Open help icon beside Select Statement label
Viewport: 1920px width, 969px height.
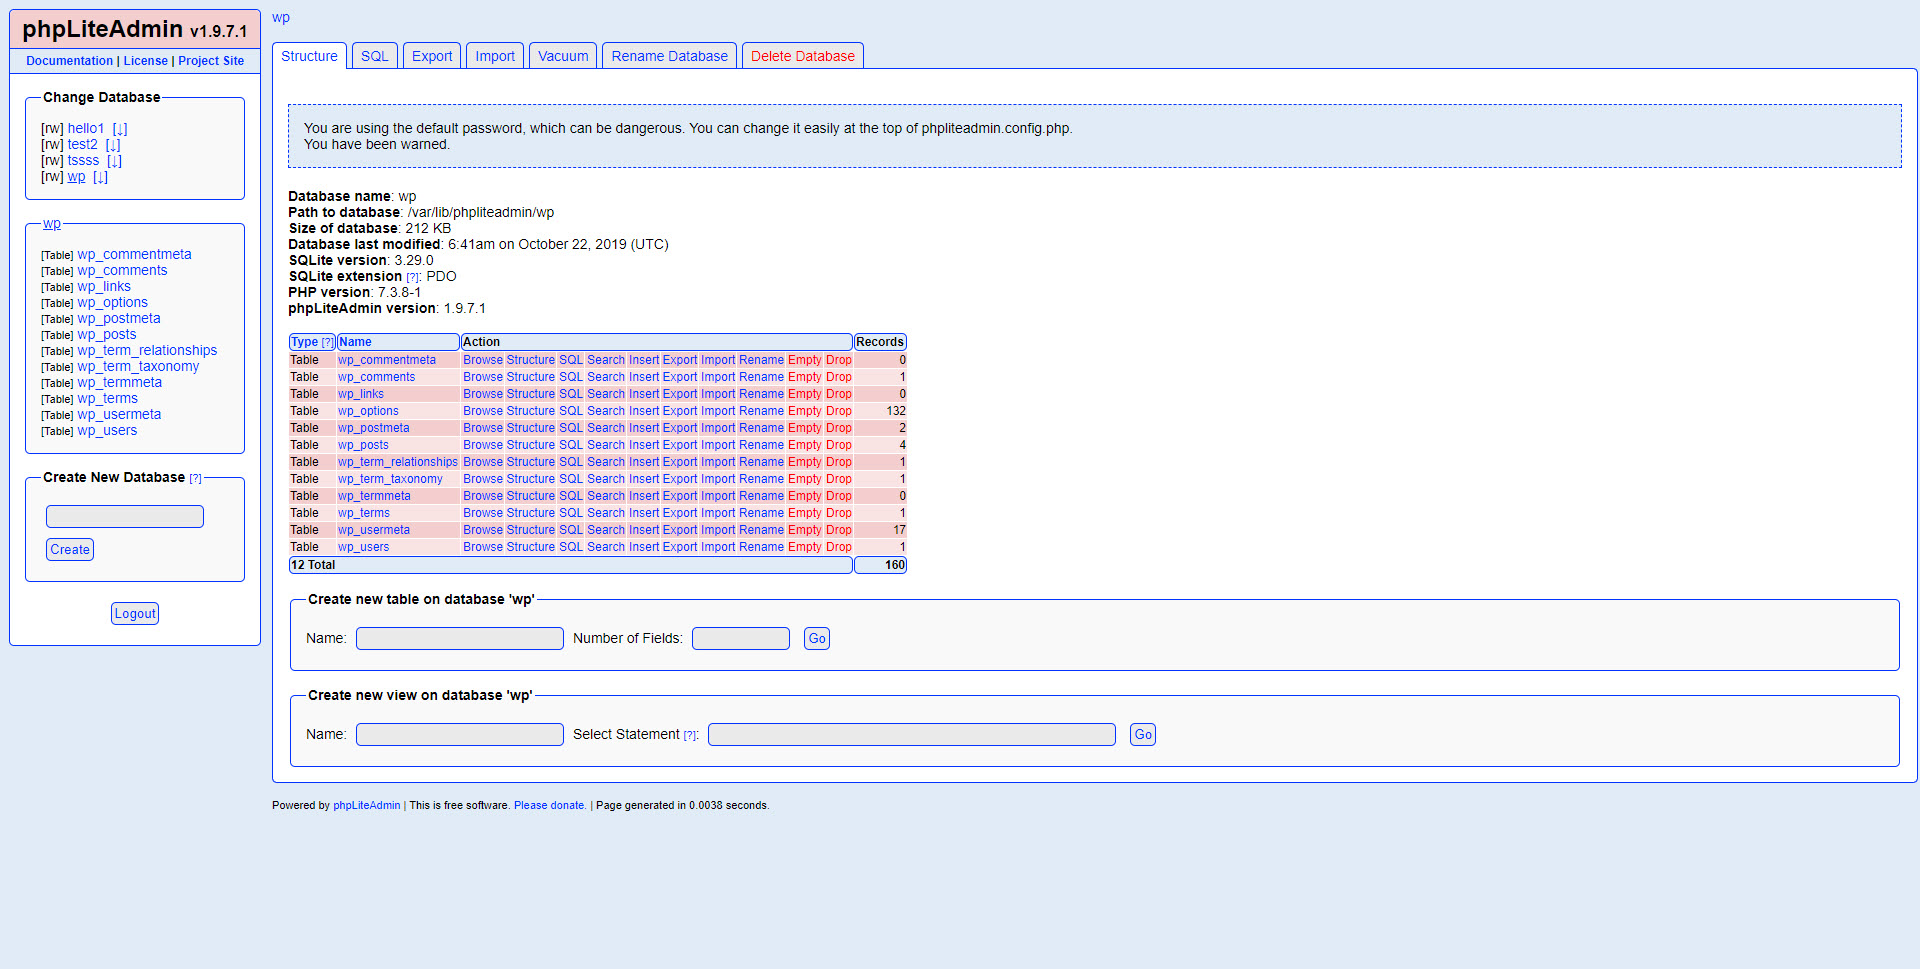pos(689,735)
